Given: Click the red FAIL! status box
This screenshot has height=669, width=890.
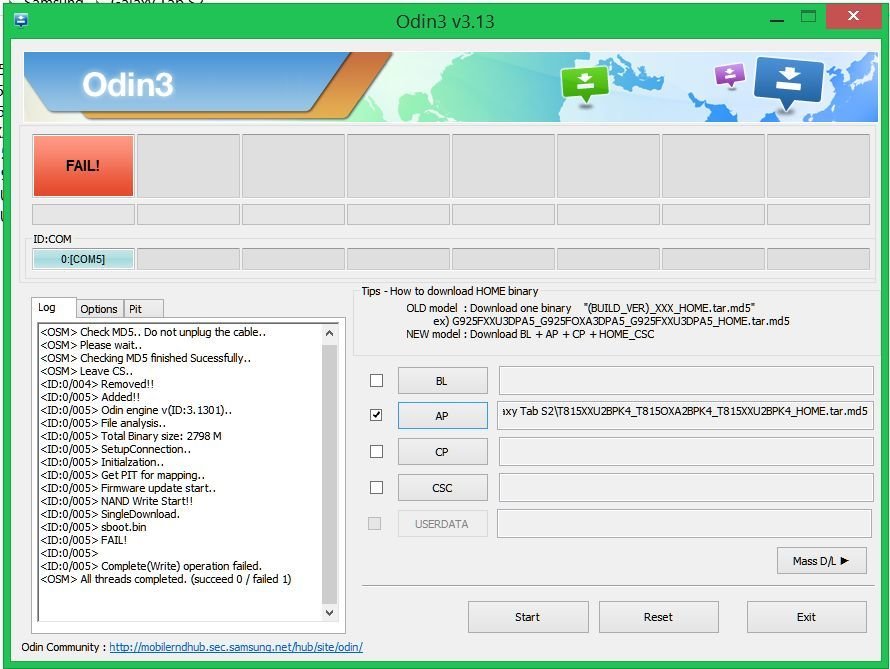Looking at the screenshot, I should (83, 166).
